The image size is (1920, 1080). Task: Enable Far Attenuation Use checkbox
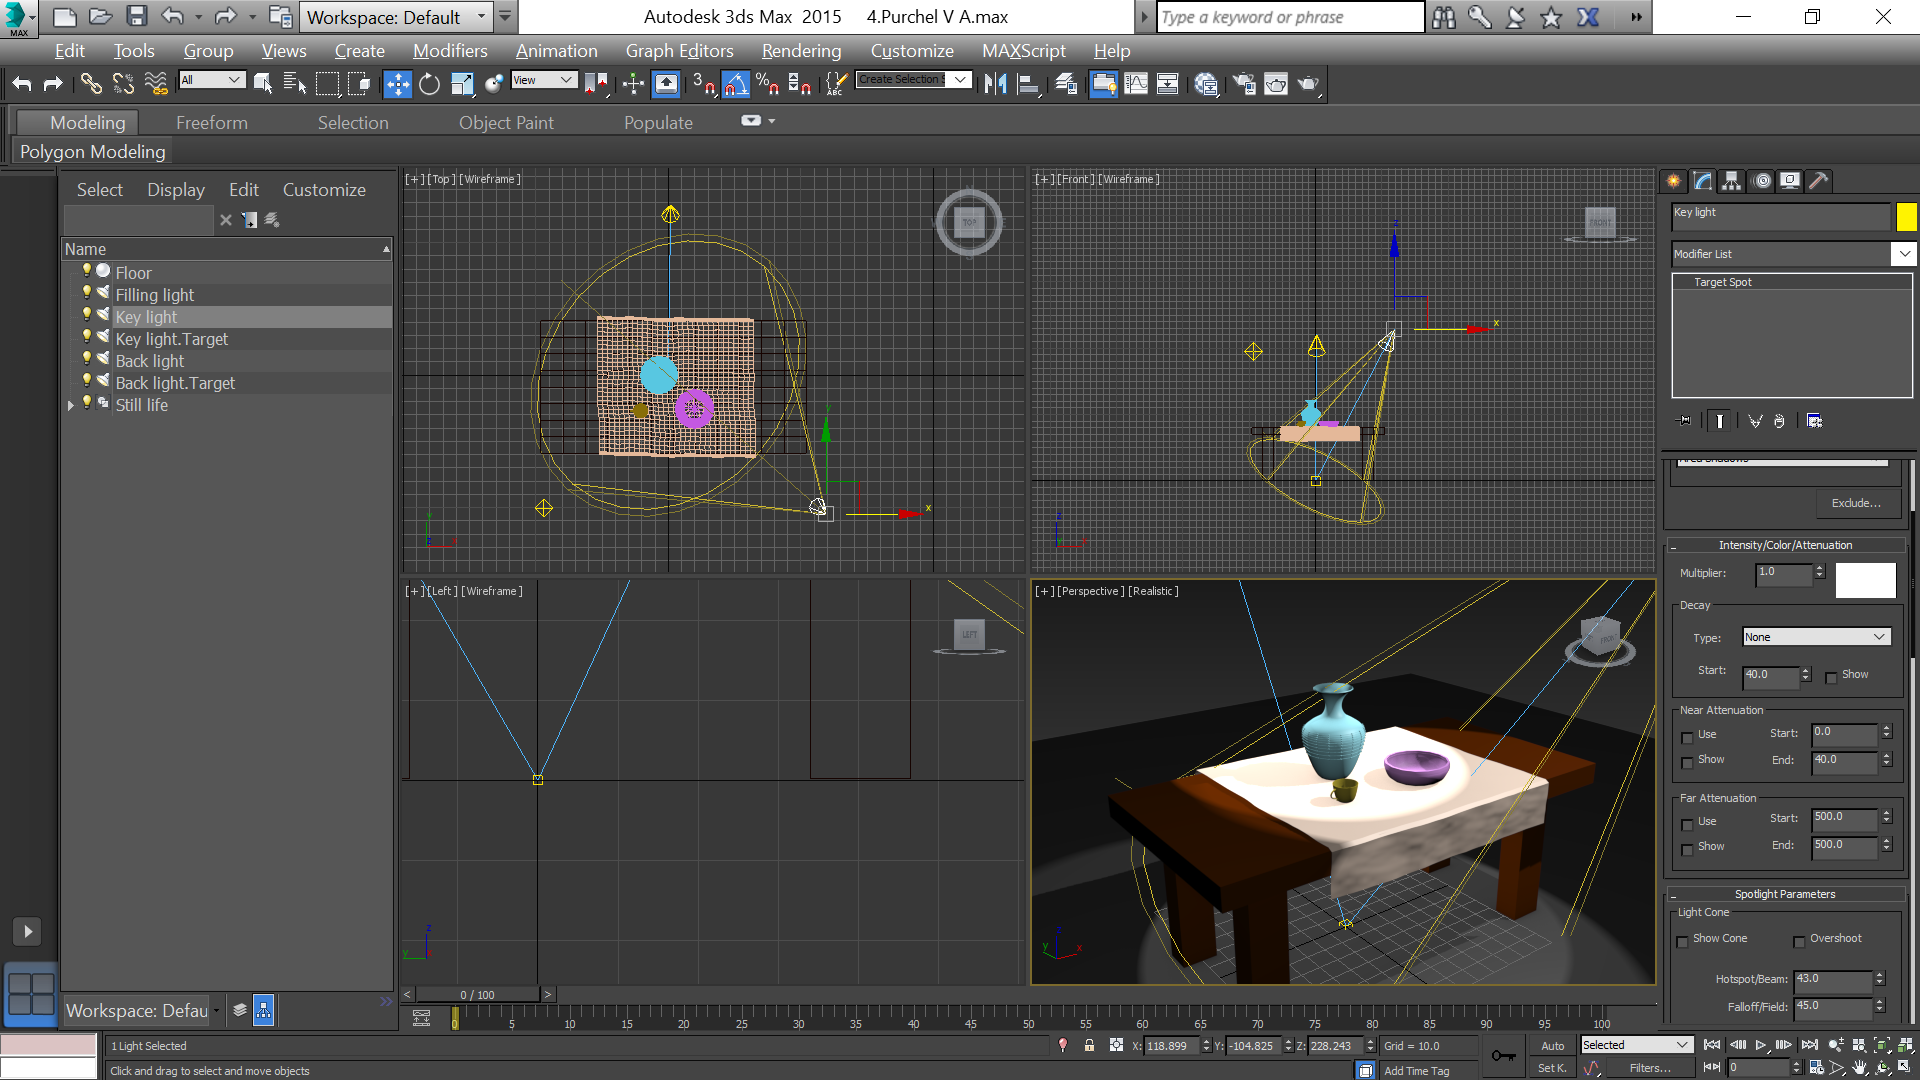pyautogui.click(x=1687, y=824)
